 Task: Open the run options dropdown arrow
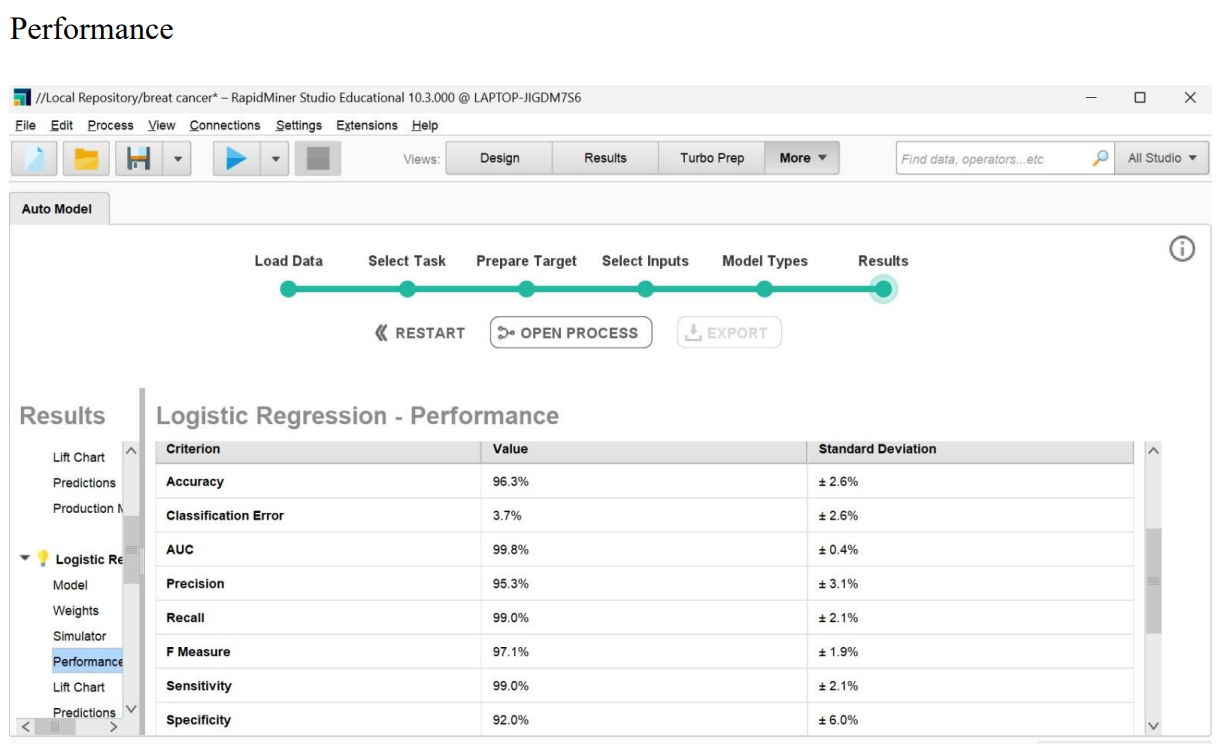point(275,158)
